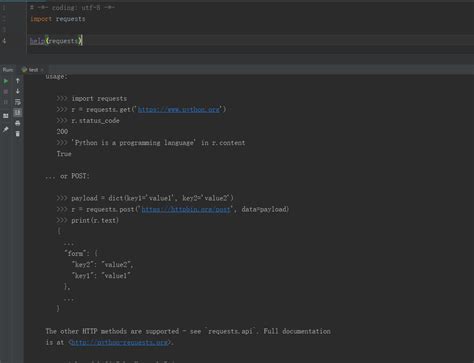Jump up the stack trace with up arrow
Viewport: 474px width, 363px height.
click(18, 81)
